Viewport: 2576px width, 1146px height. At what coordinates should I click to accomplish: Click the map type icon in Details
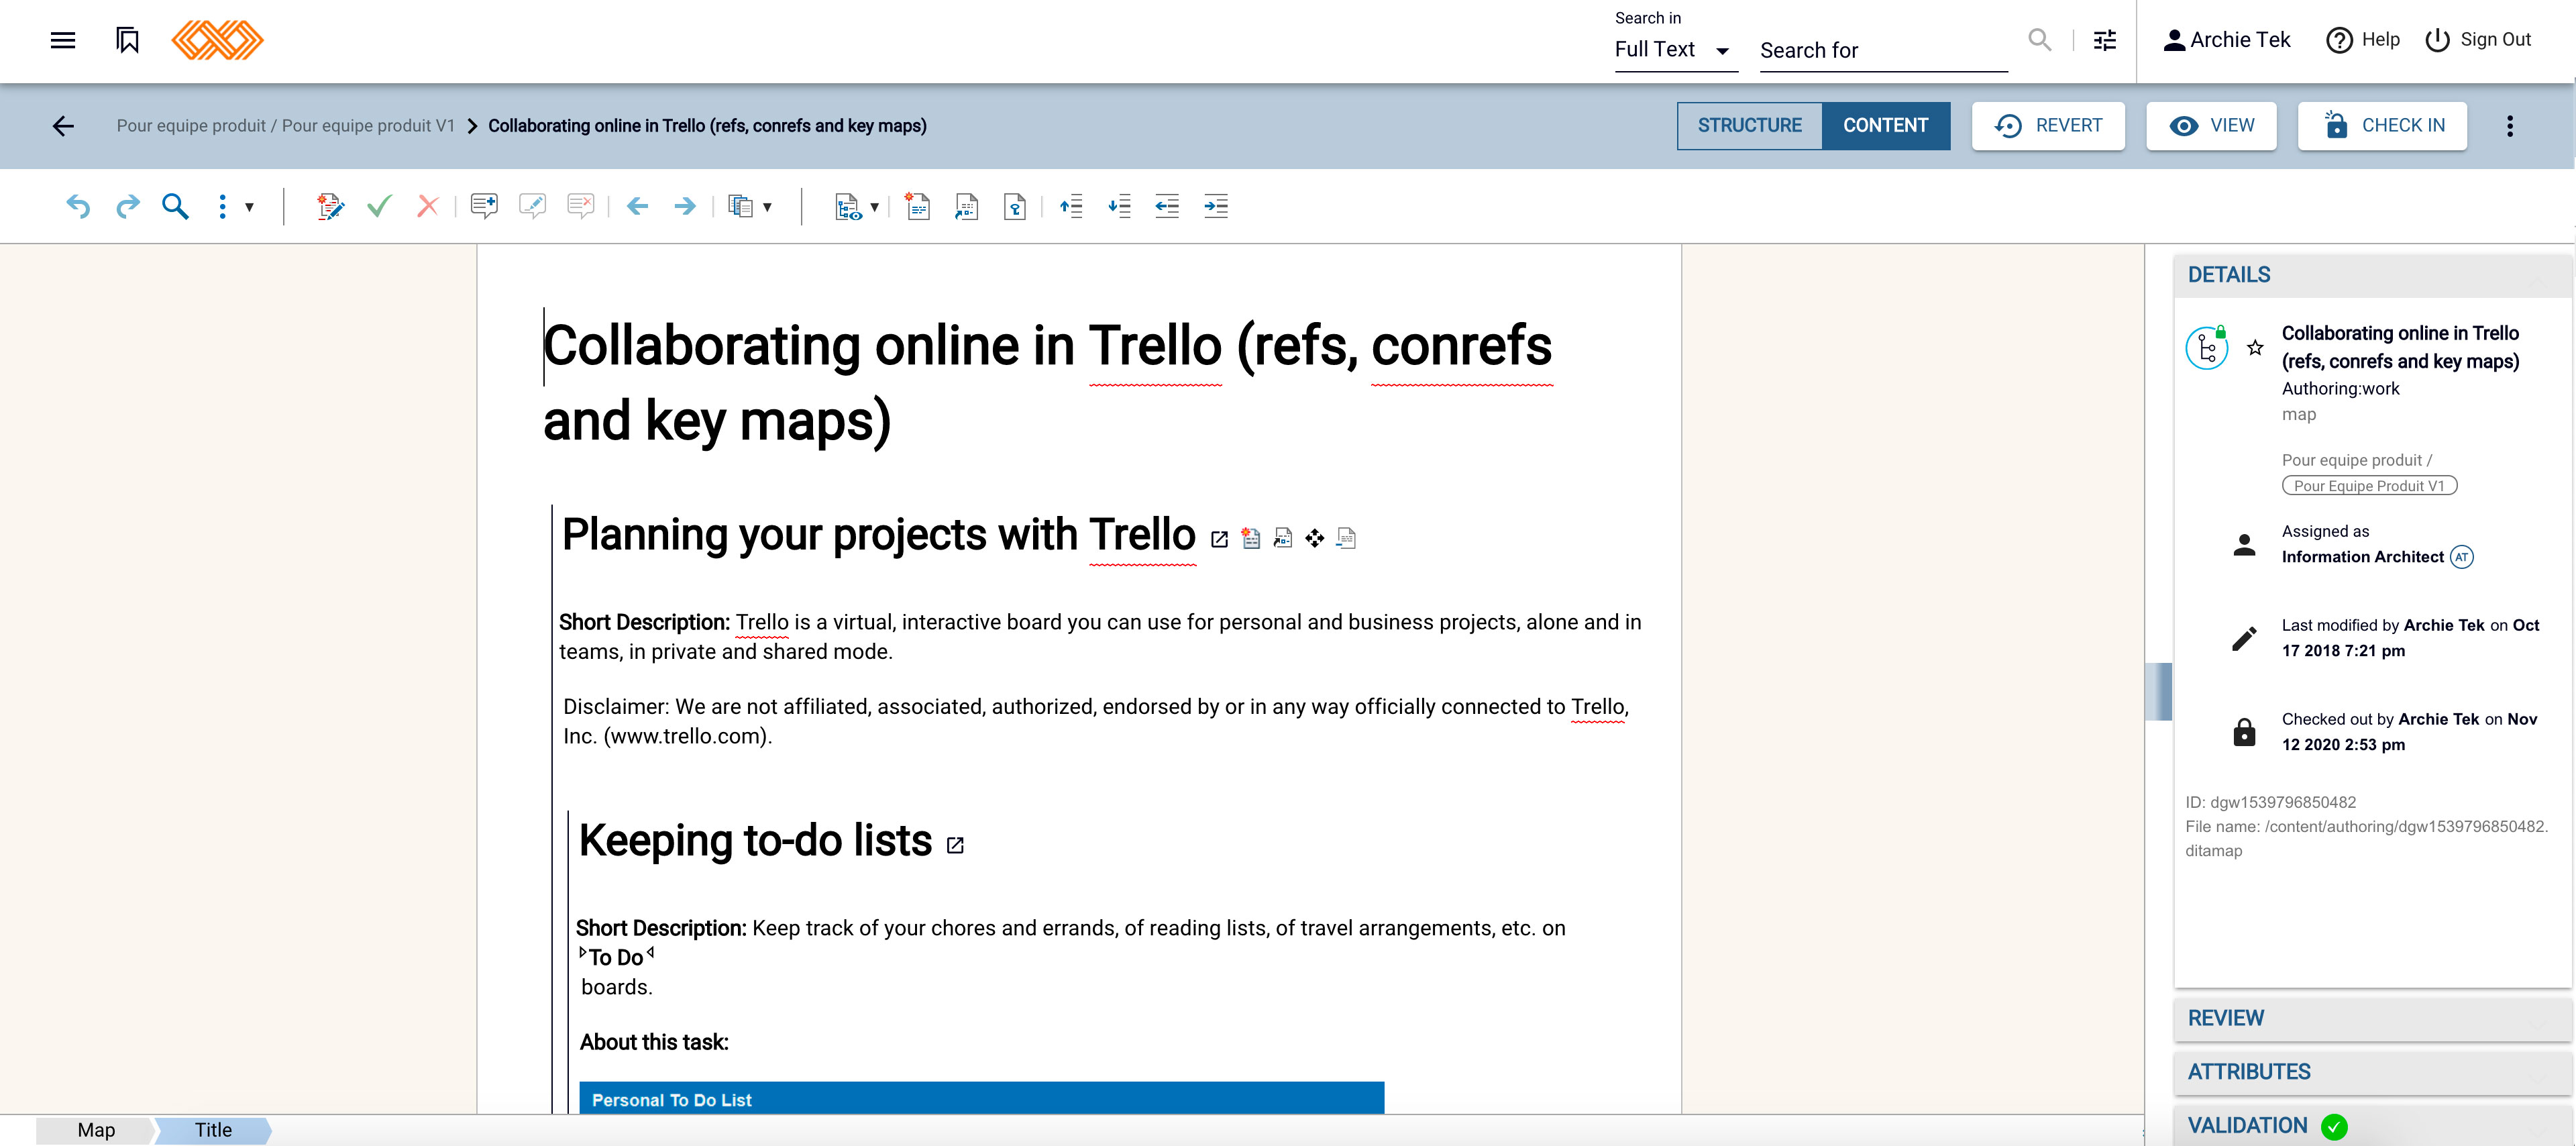pos(2206,348)
